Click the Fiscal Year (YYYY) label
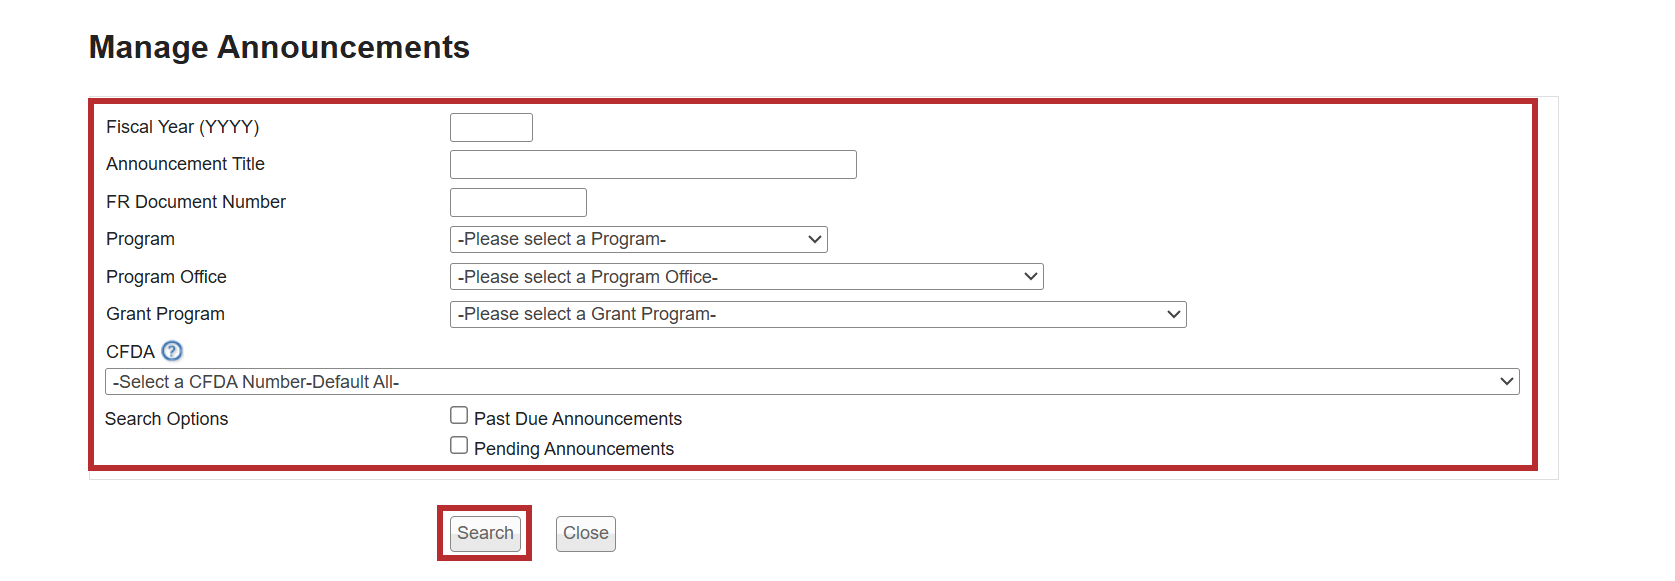 pos(182,127)
